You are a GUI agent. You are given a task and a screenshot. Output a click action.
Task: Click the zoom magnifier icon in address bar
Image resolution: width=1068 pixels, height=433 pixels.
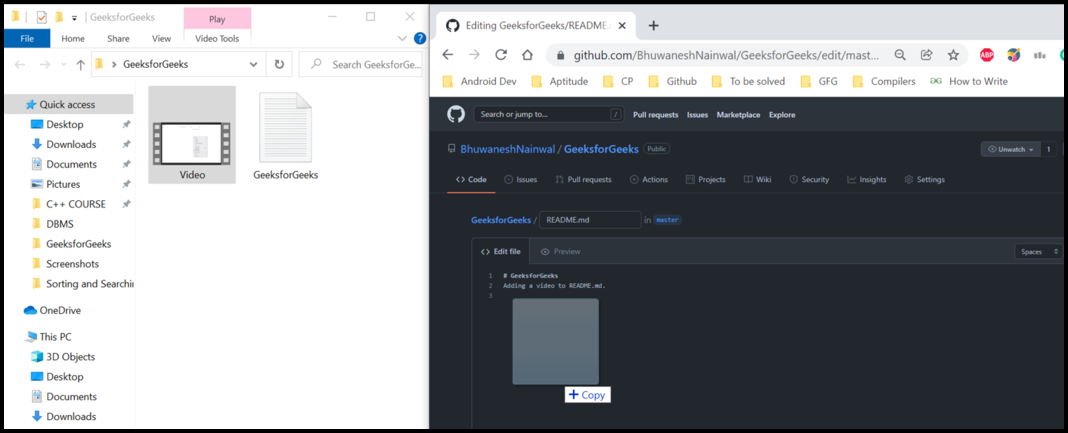pos(900,55)
